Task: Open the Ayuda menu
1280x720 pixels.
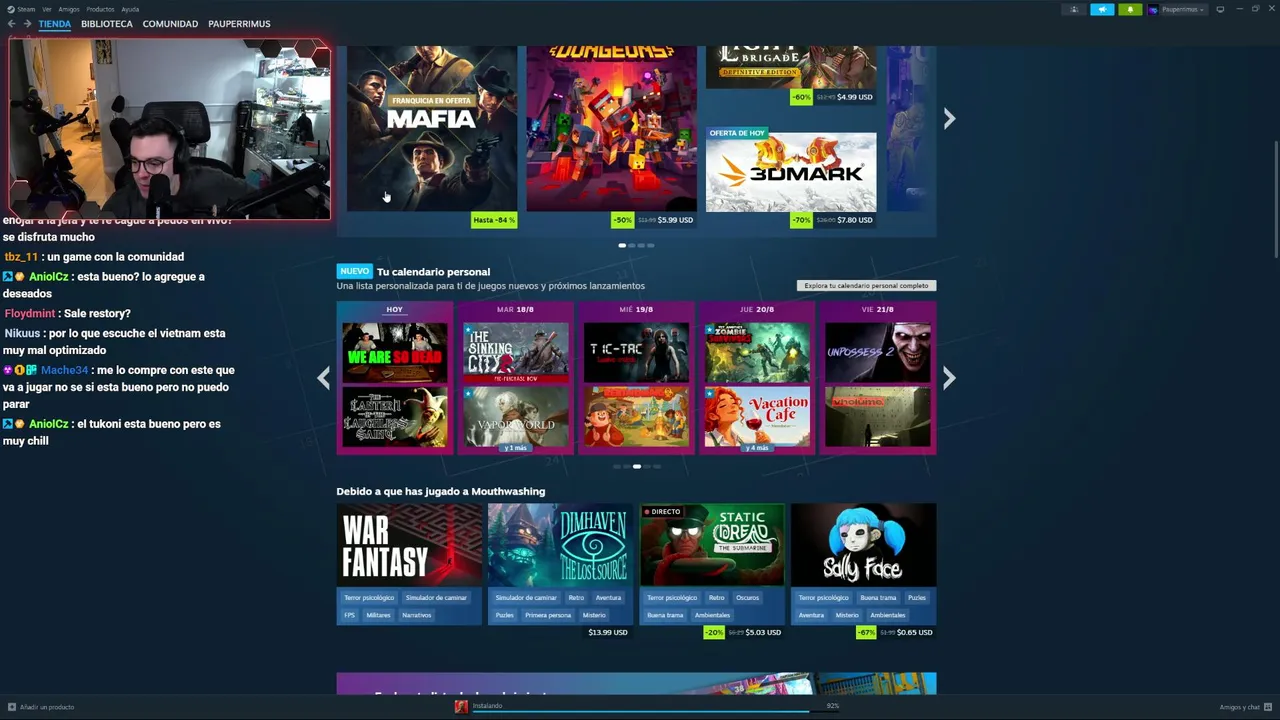Action: (130, 9)
